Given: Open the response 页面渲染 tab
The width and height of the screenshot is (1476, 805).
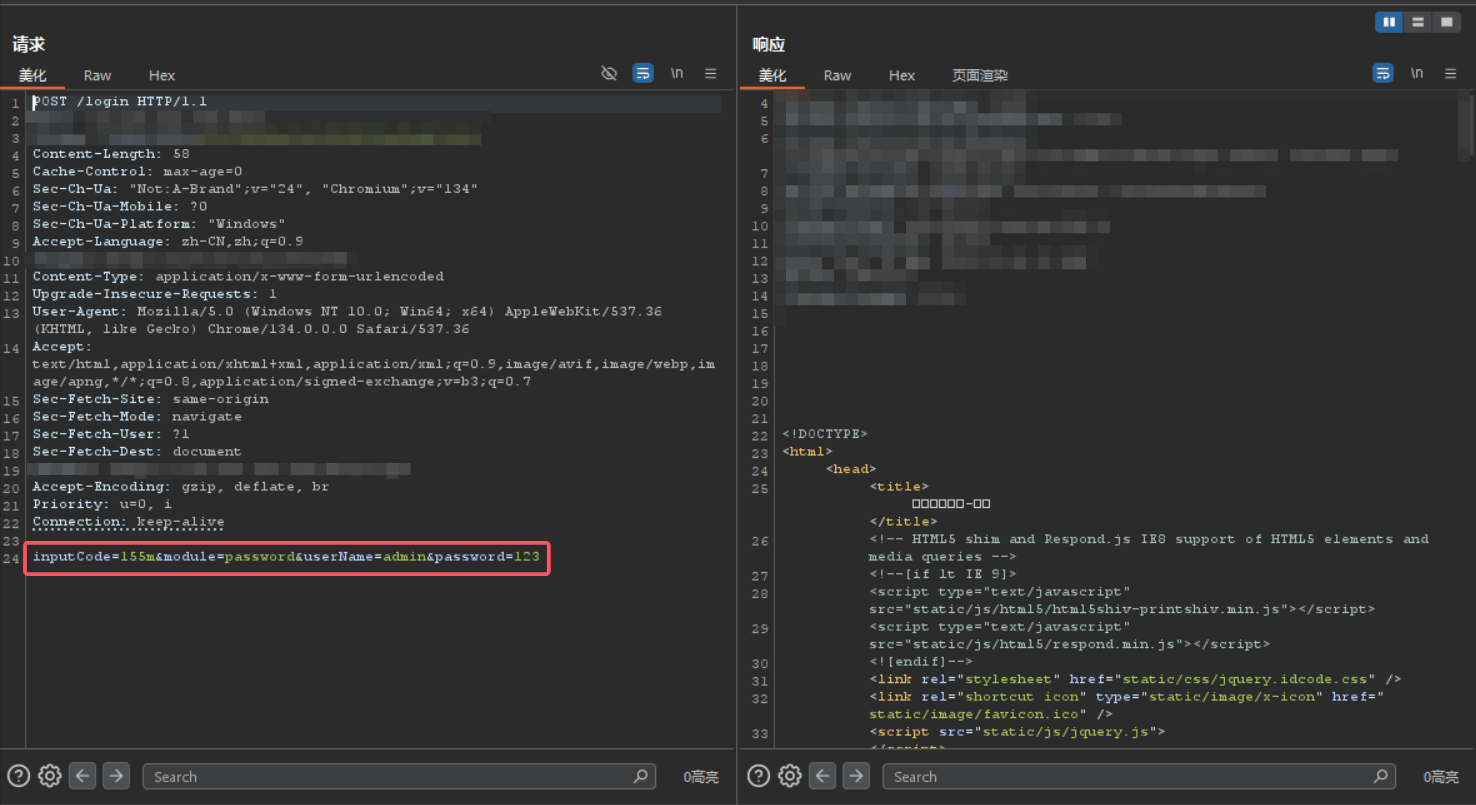Looking at the screenshot, I should tap(980, 75).
